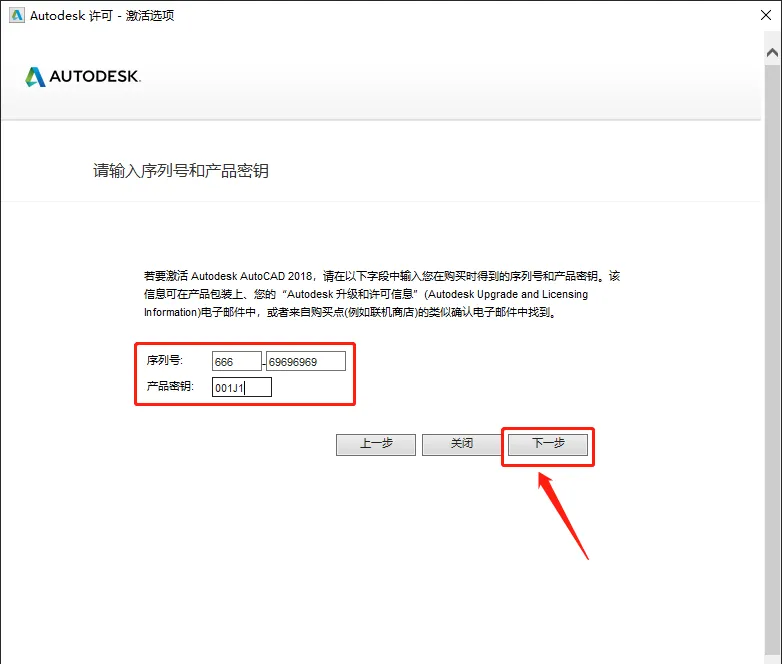Focus the serial number field 69696969
The width and height of the screenshot is (782, 664).
[306, 361]
